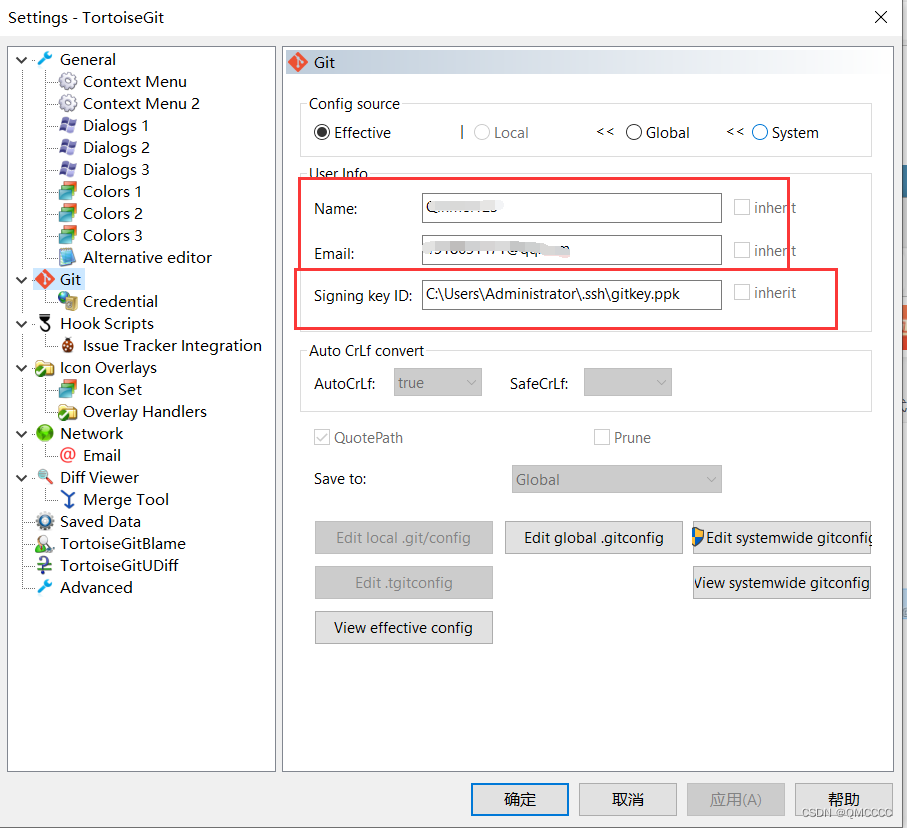Select the System config source radio
The image size is (907, 828).
click(x=759, y=133)
